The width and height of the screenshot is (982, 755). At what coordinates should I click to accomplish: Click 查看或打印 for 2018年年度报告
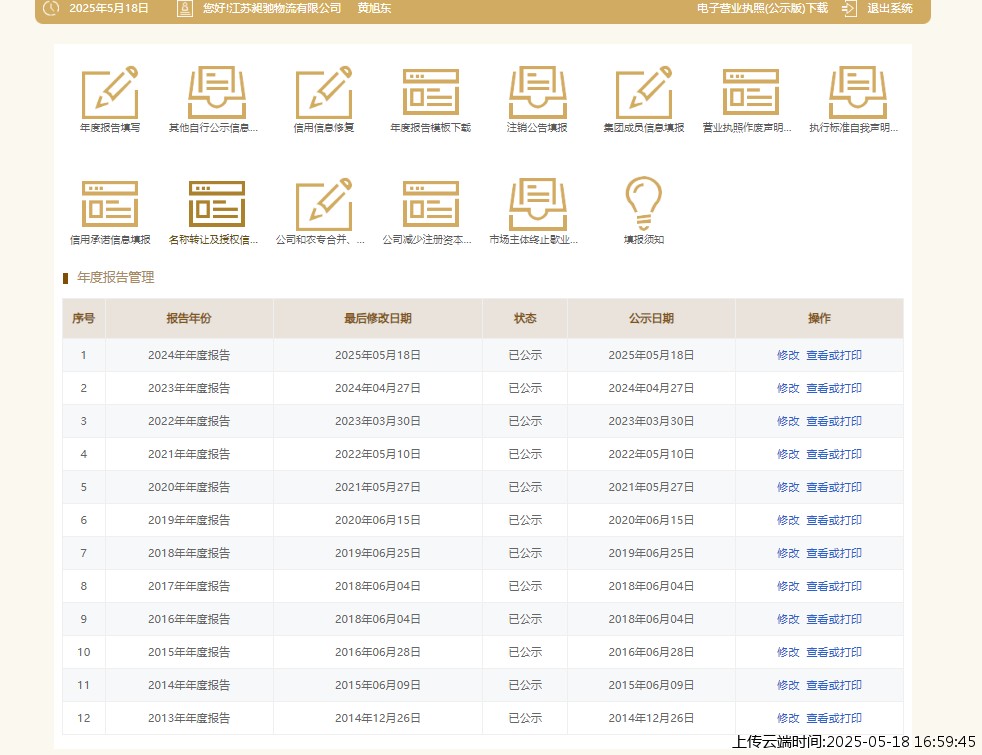(834, 553)
